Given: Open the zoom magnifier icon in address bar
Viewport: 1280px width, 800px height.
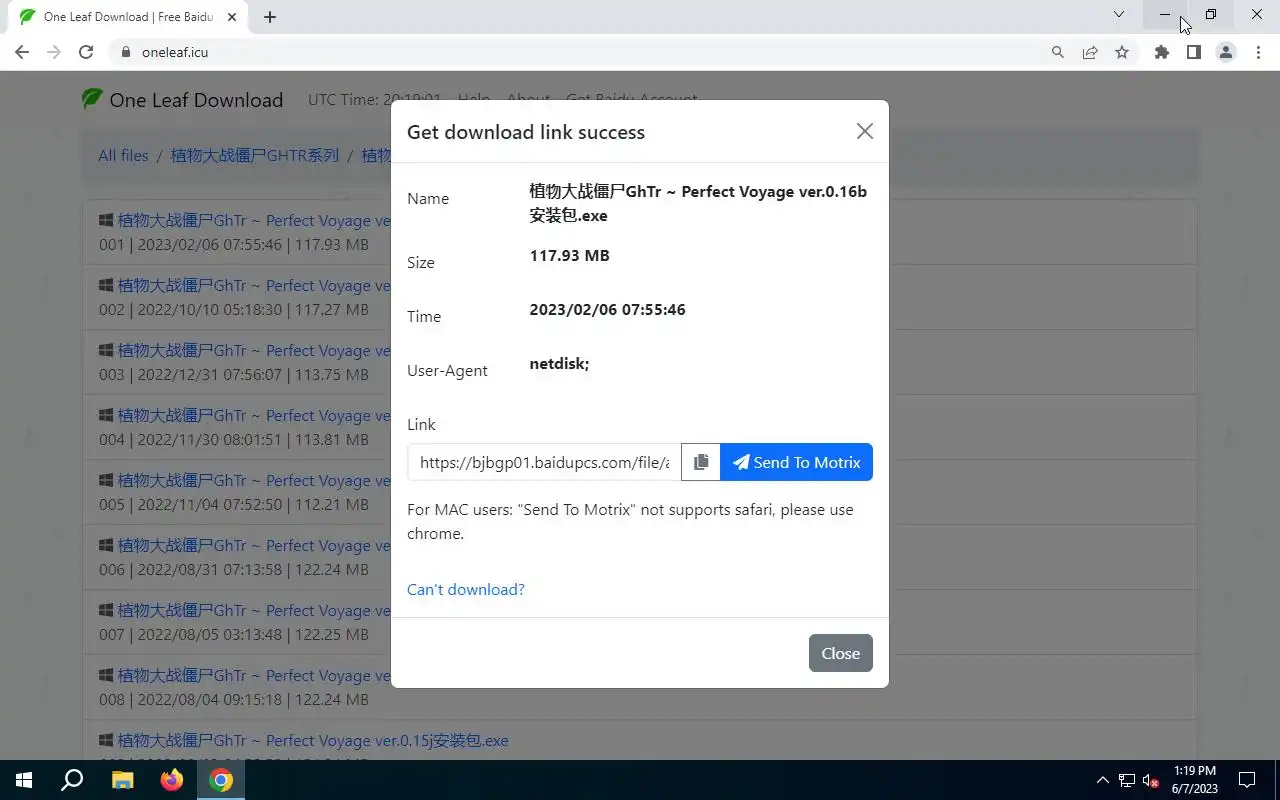Looking at the screenshot, I should (x=1058, y=52).
